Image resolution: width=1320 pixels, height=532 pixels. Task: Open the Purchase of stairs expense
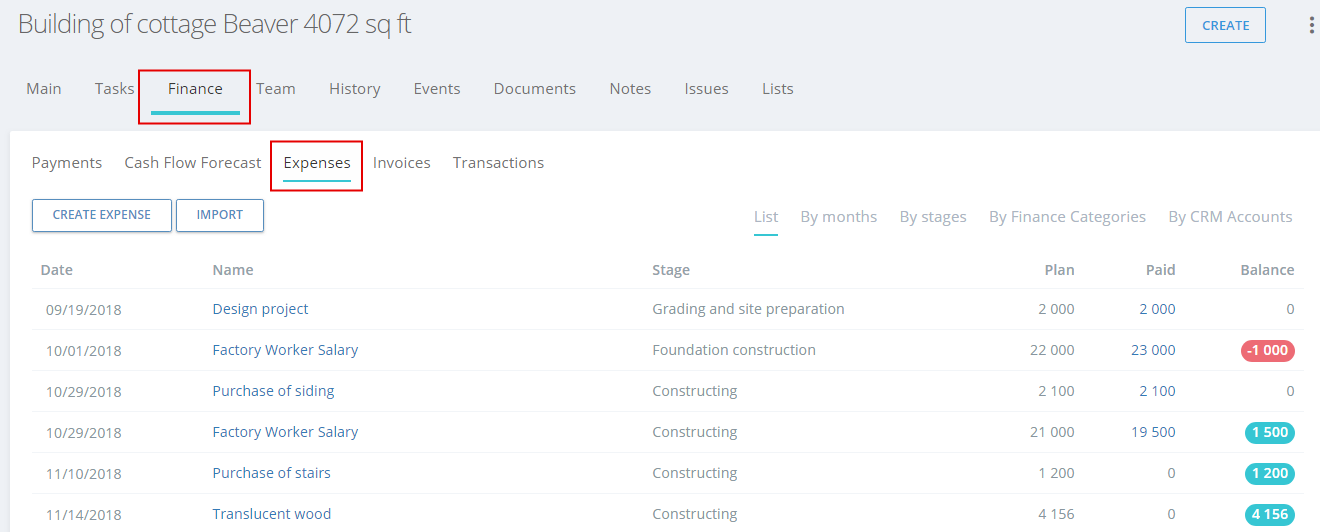271,473
